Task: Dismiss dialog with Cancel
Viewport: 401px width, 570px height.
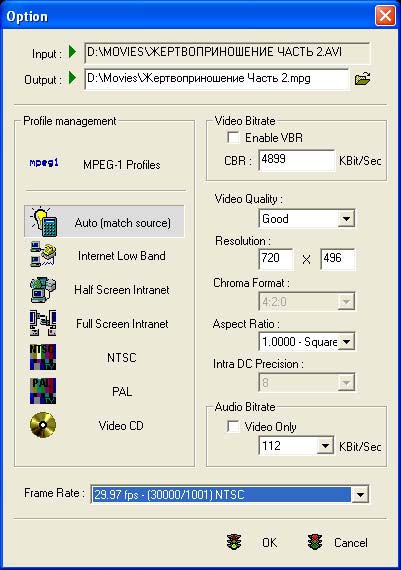Action: 351,543
